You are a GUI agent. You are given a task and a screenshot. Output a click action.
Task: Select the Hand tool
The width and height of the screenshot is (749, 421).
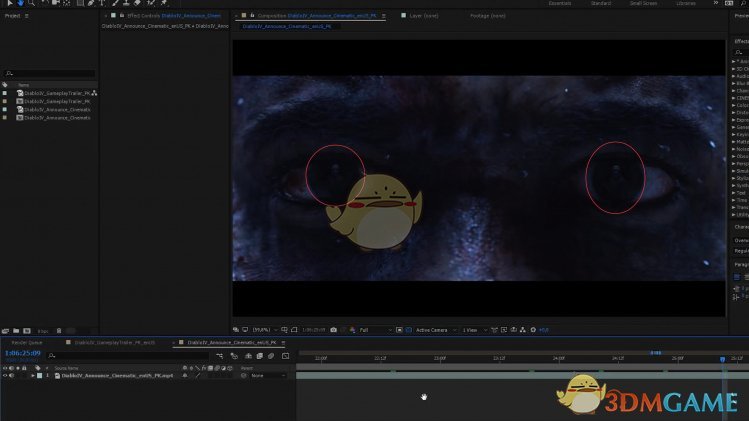point(21,3)
